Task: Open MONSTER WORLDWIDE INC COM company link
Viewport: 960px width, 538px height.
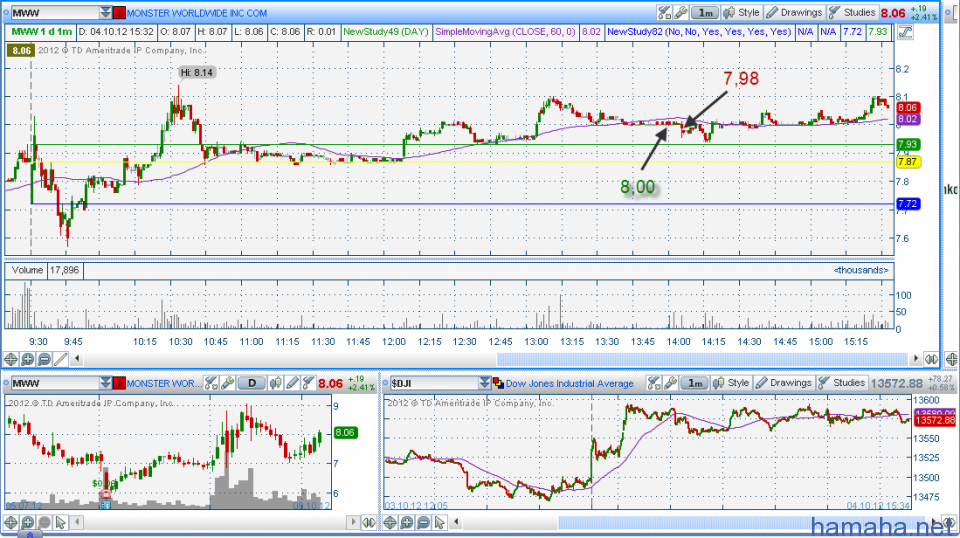Action: tap(197, 13)
